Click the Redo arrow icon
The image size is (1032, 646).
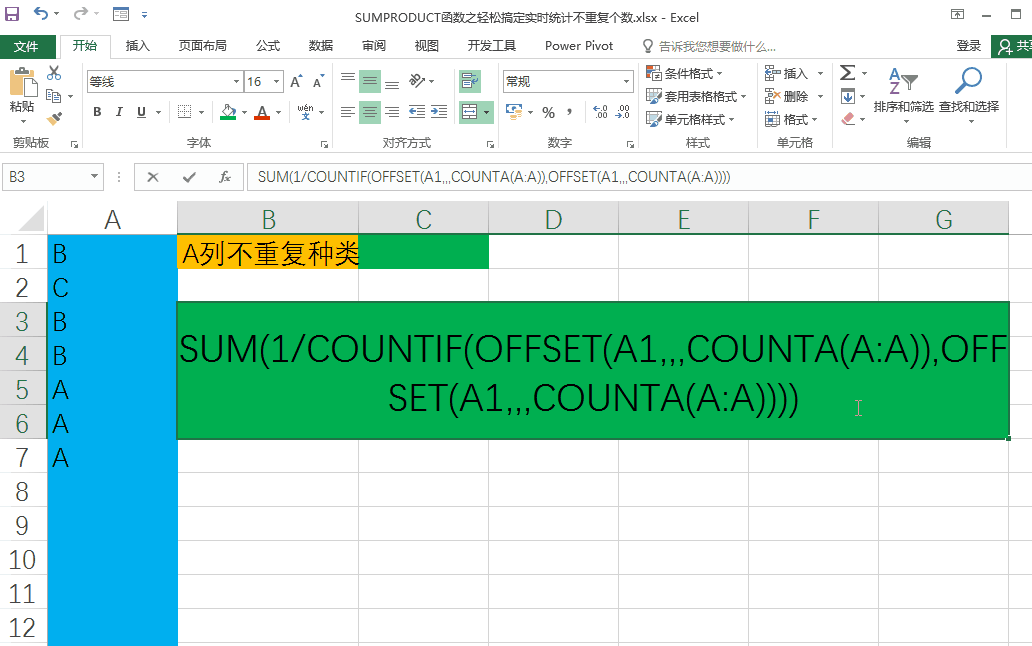pyautogui.click(x=80, y=13)
